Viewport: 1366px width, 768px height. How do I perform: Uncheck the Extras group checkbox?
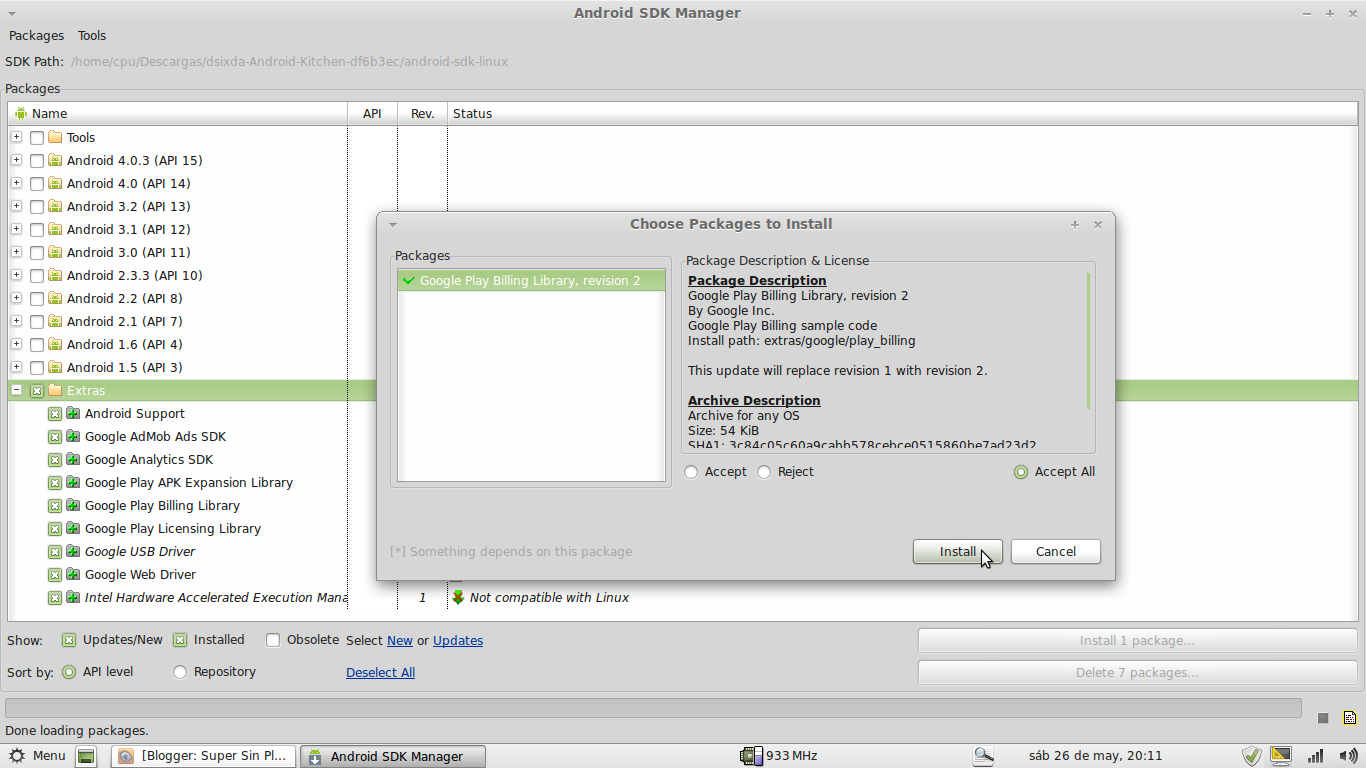[37, 391]
